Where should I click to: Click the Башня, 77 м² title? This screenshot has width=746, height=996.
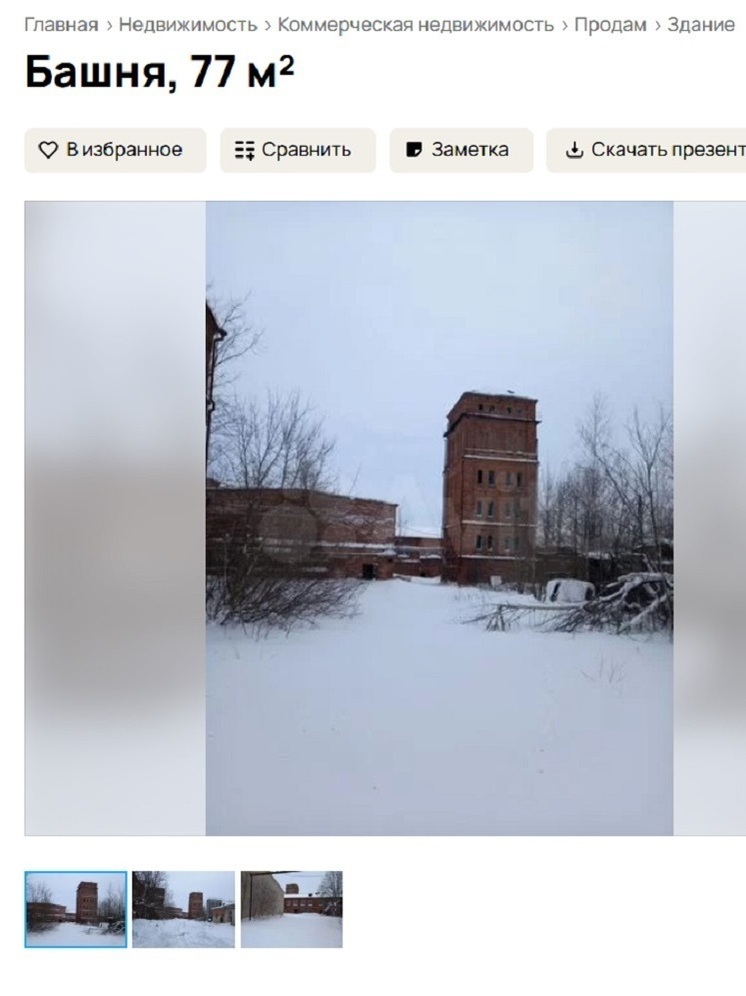tap(159, 72)
